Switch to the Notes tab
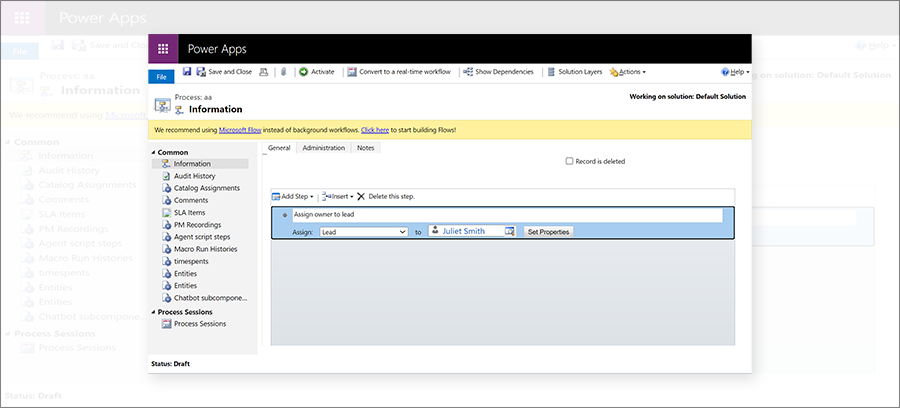Viewport: 900px width, 408px height. (366, 147)
